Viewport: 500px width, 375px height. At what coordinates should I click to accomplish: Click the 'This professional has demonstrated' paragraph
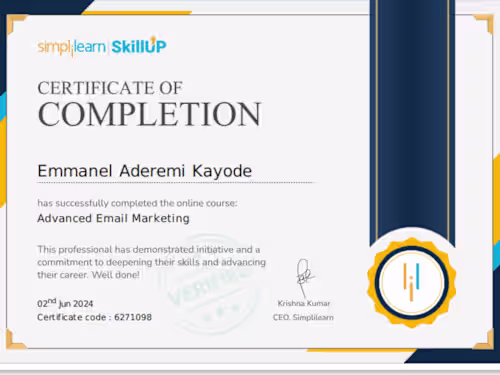pyautogui.click(x=151, y=262)
